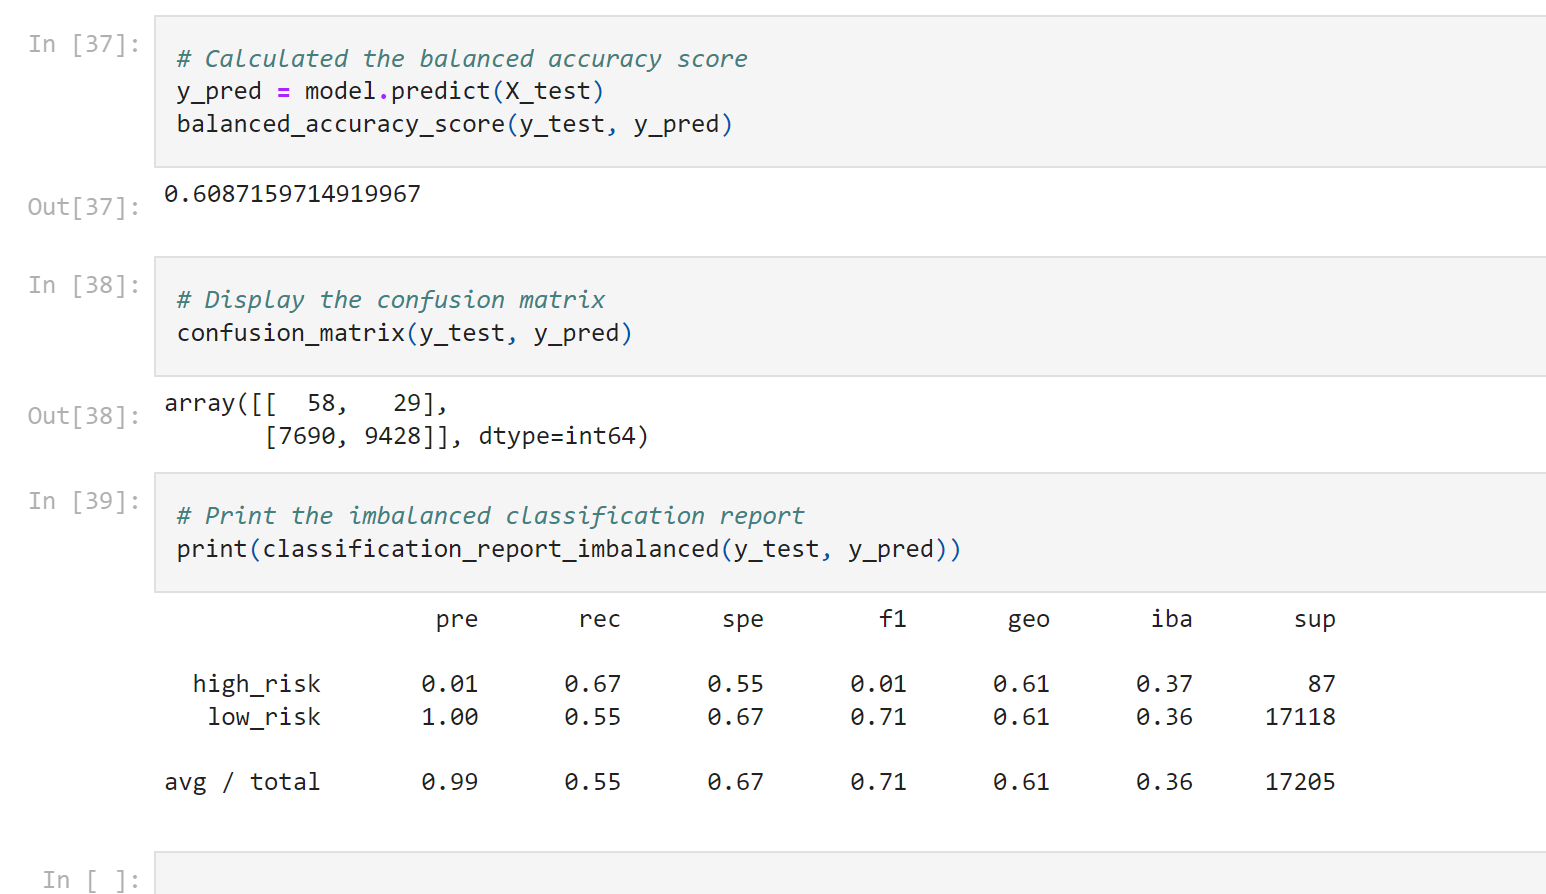1546x894 pixels.
Task: Place cursor on 'y_pred = model.predict(X_test)' line
Action: click(390, 91)
